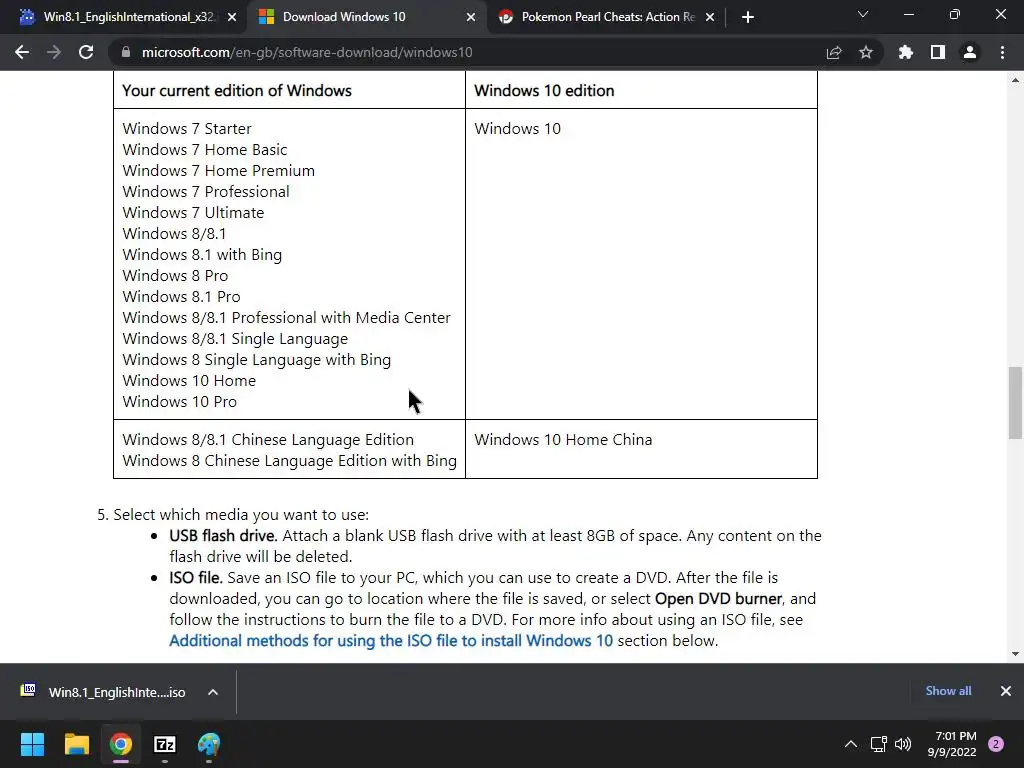Open the Chrome profile avatar
The image size is (1024, 768).
(970, 52)
